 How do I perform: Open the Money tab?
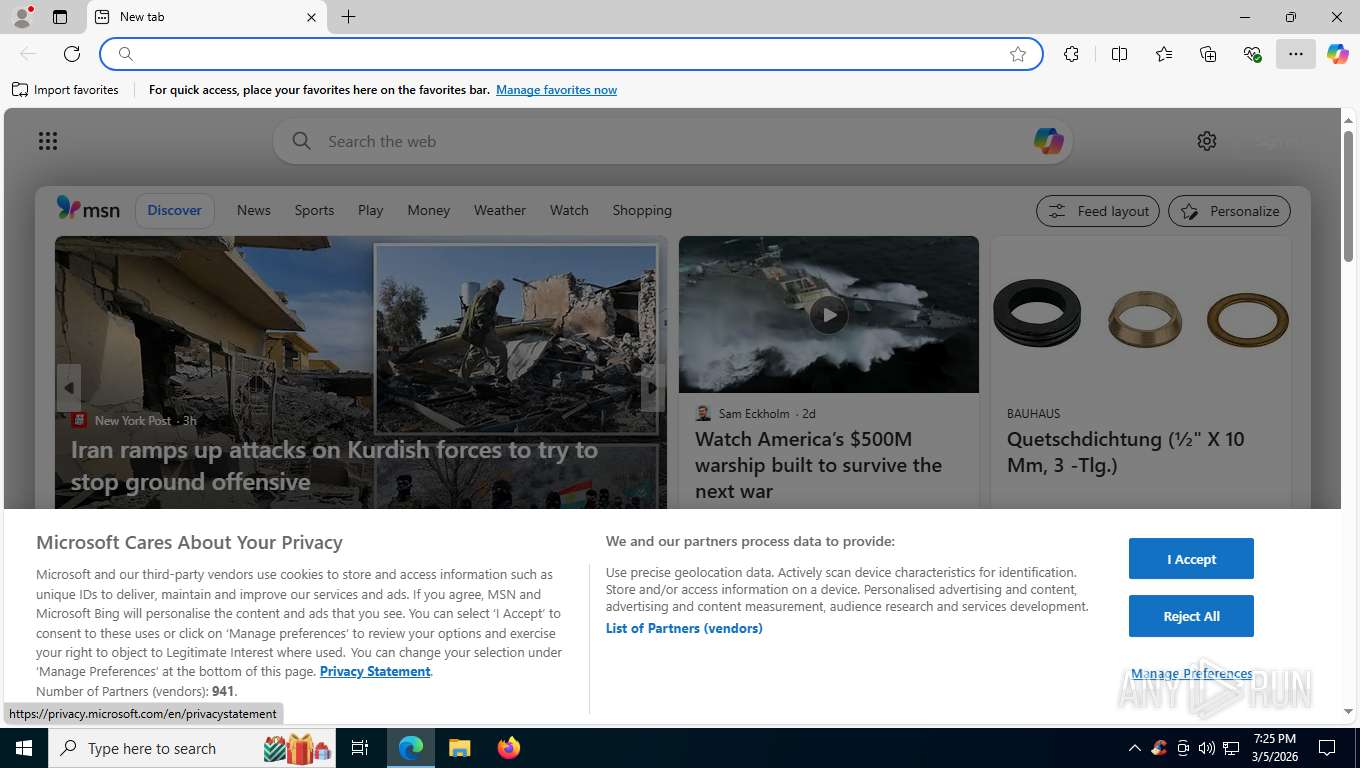click(x=429, y=211)
